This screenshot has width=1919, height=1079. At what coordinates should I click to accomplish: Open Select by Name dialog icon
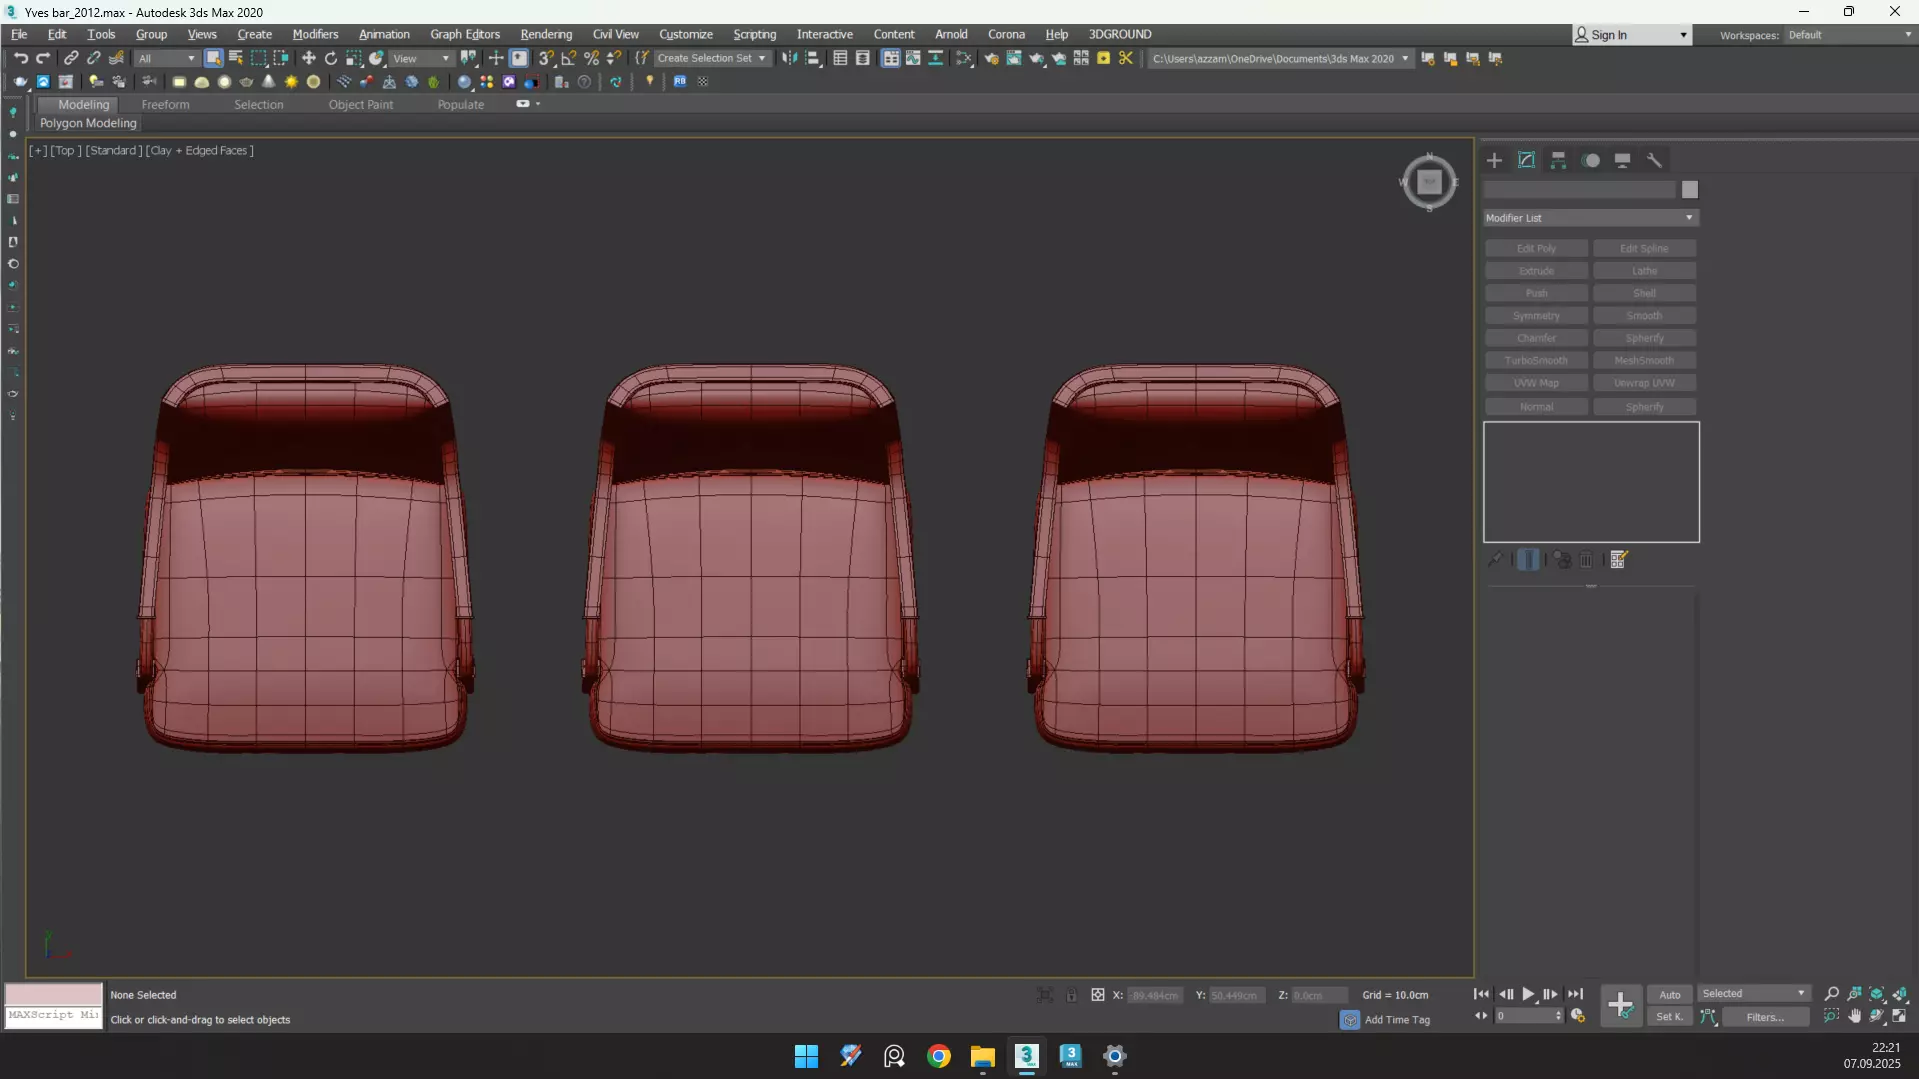(x=236, y=58)
